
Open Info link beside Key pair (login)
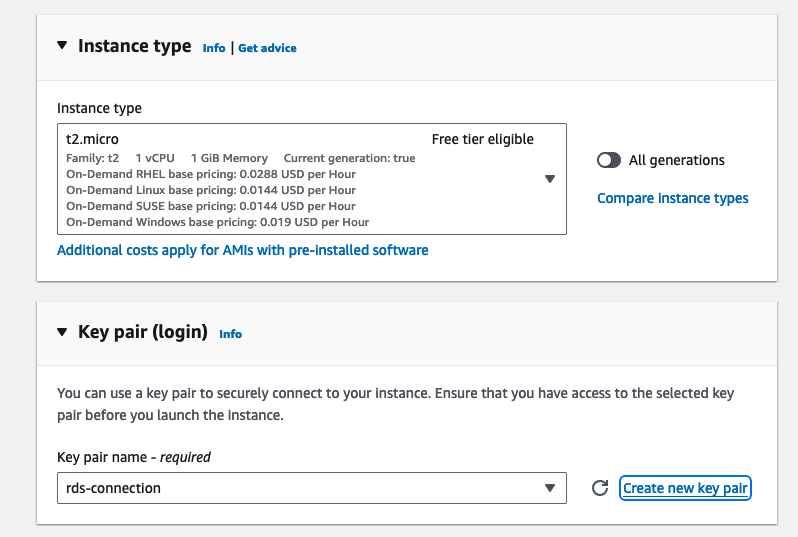tap(230, 334)
